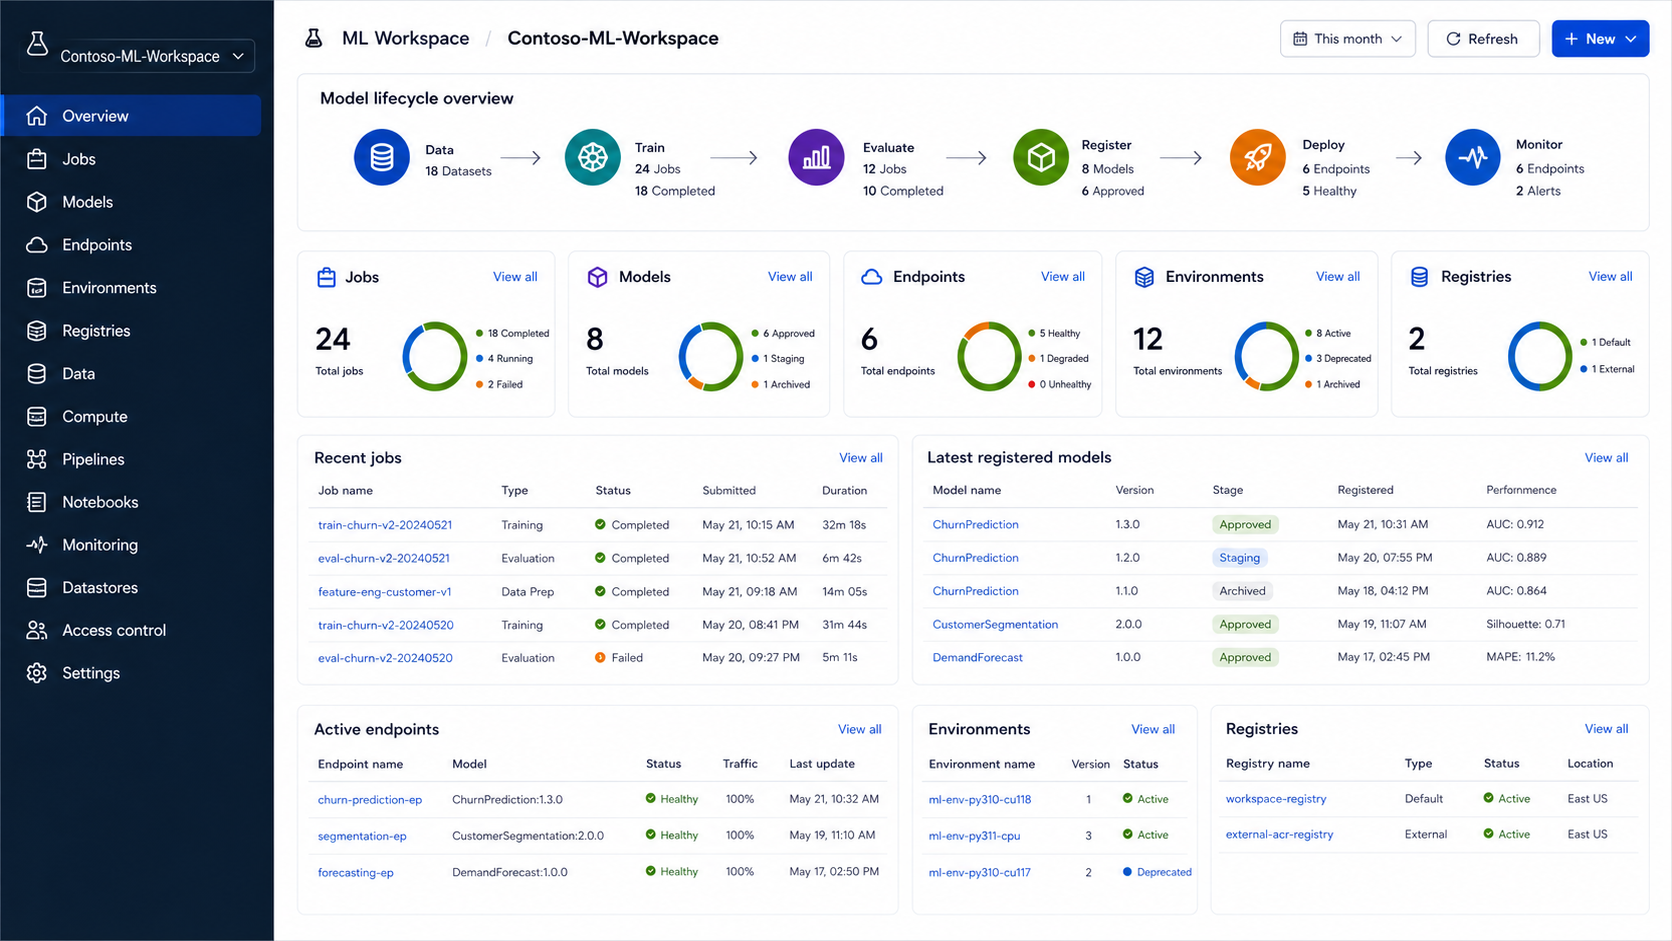This screenshot has width=1672, height=941.
Task: Click the calendar icon in date filter
Action: tap(1300, 39)
